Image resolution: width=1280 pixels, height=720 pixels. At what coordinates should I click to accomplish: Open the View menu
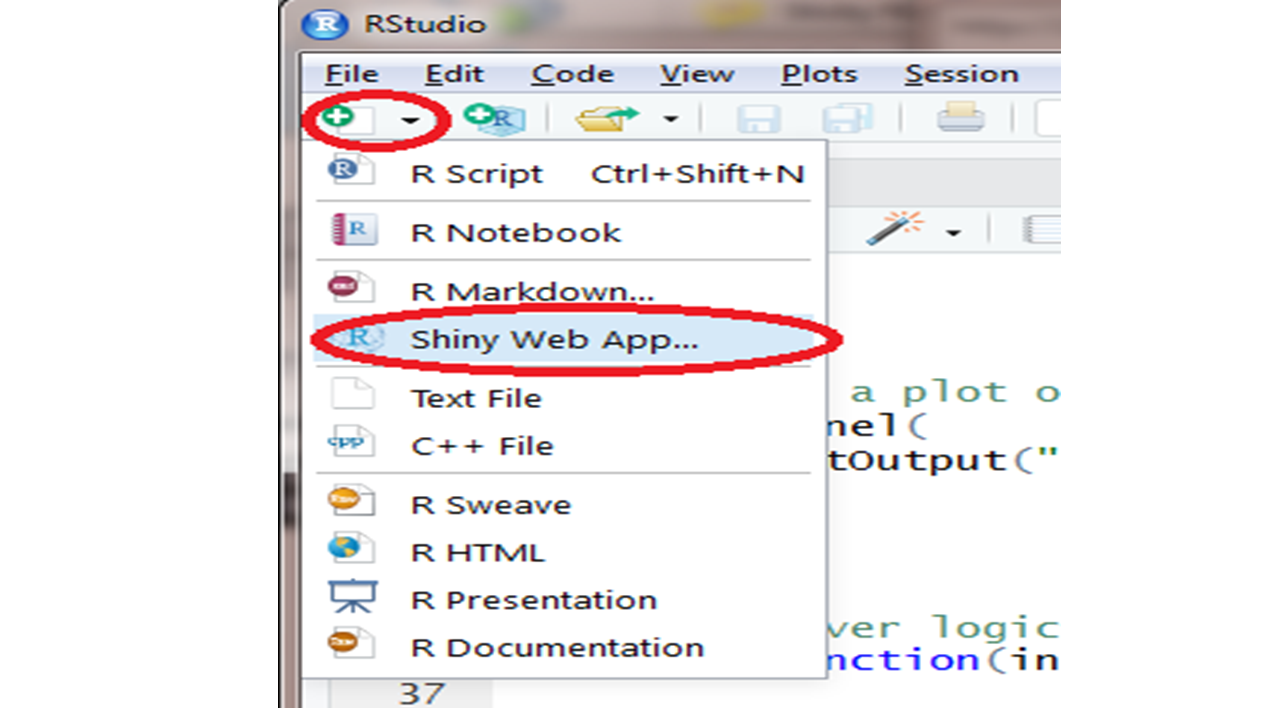(x=697, y=74)
